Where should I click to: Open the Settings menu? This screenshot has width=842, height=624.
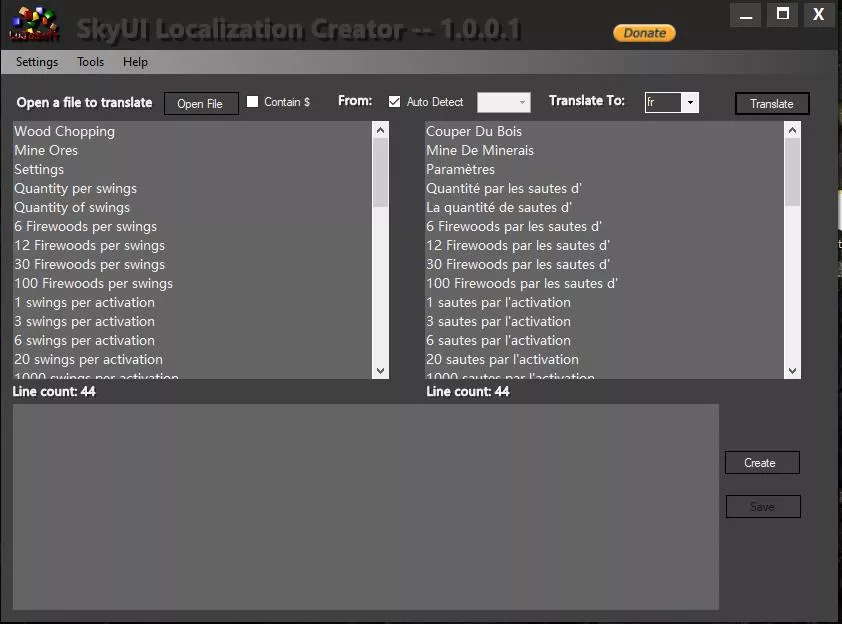coord(37,62)
